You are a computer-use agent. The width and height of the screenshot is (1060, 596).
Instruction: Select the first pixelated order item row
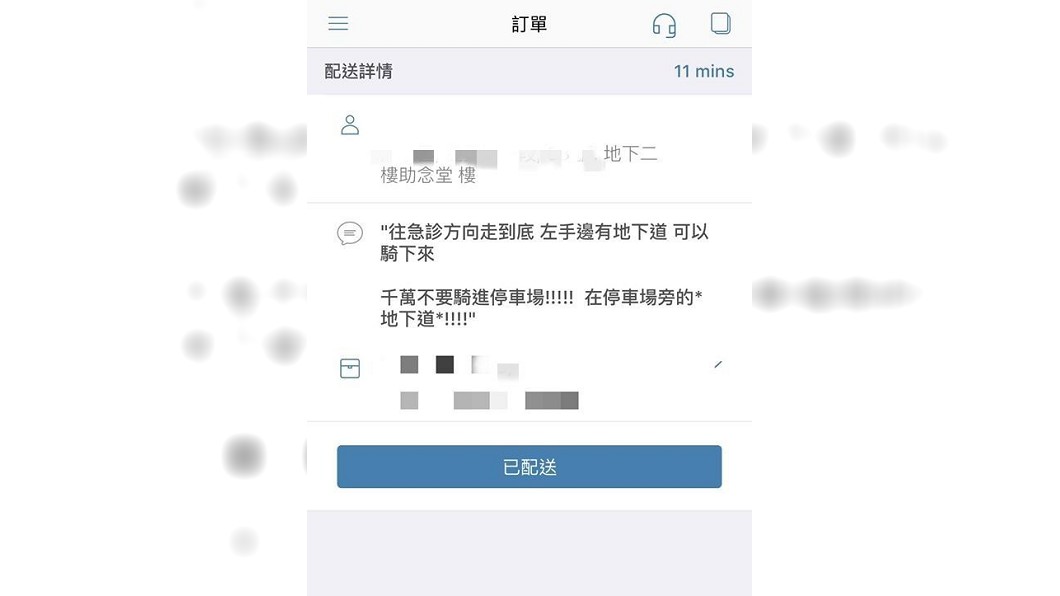pos(460,366)
